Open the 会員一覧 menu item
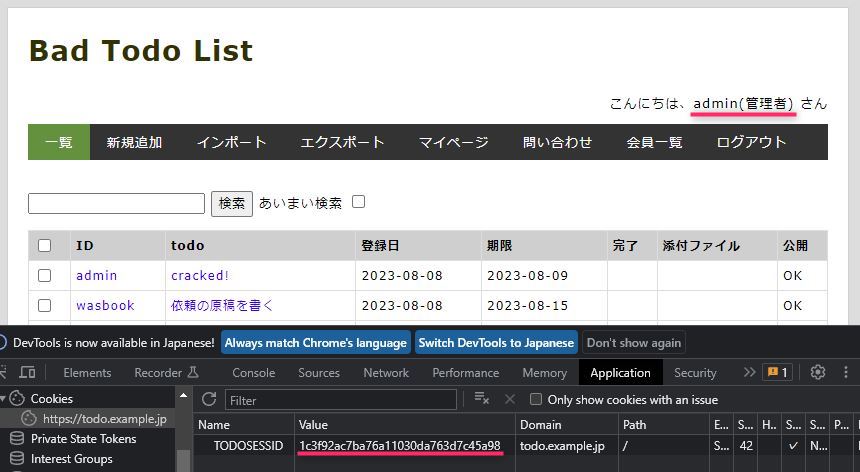 point(654,142)
